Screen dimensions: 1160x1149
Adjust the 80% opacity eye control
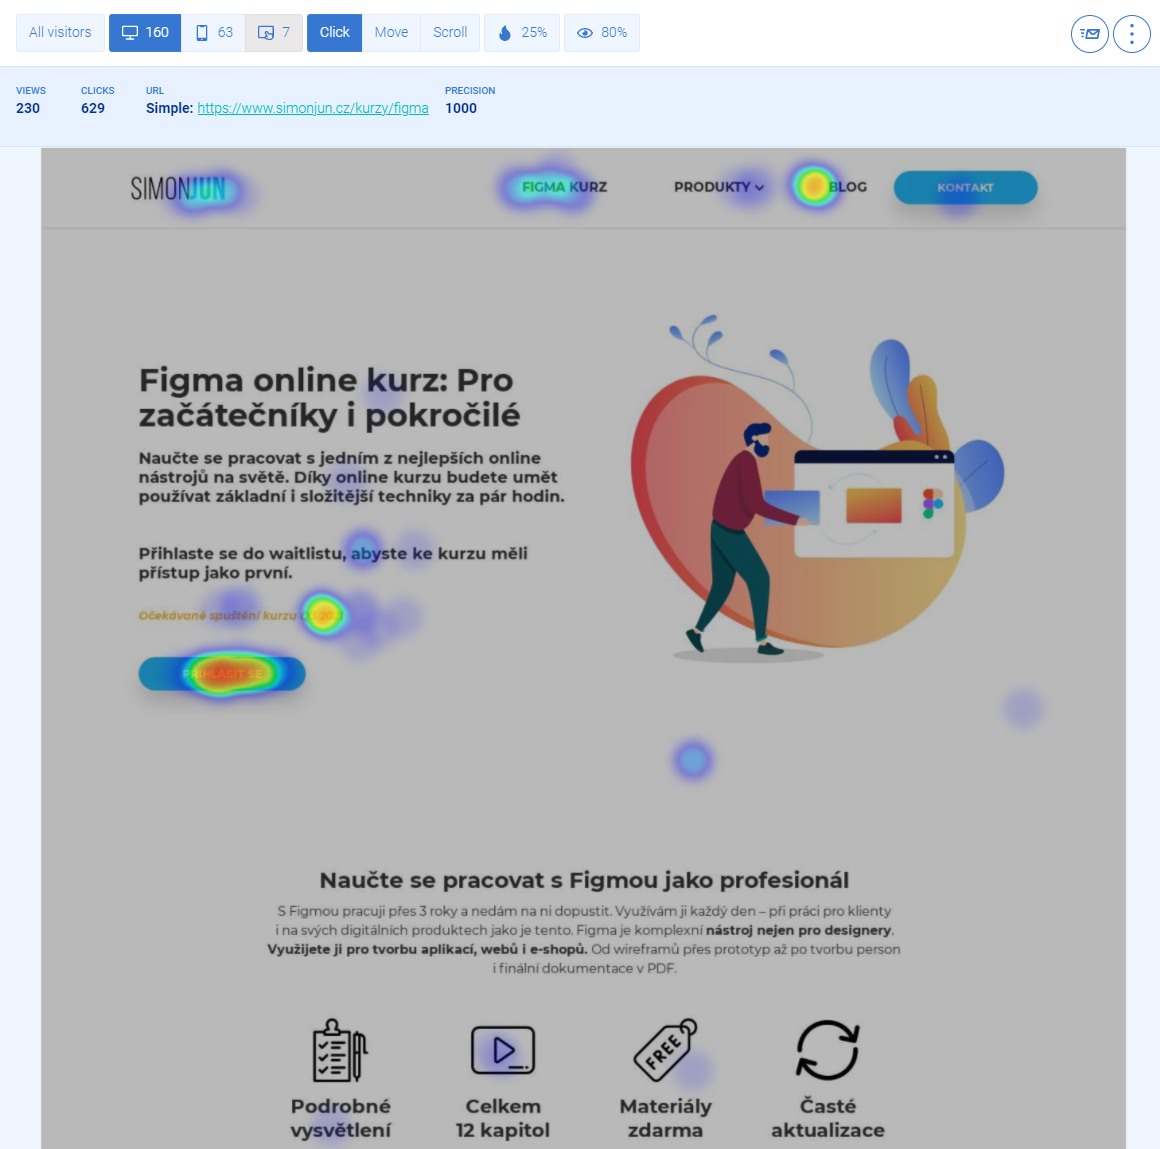[601, 33]
